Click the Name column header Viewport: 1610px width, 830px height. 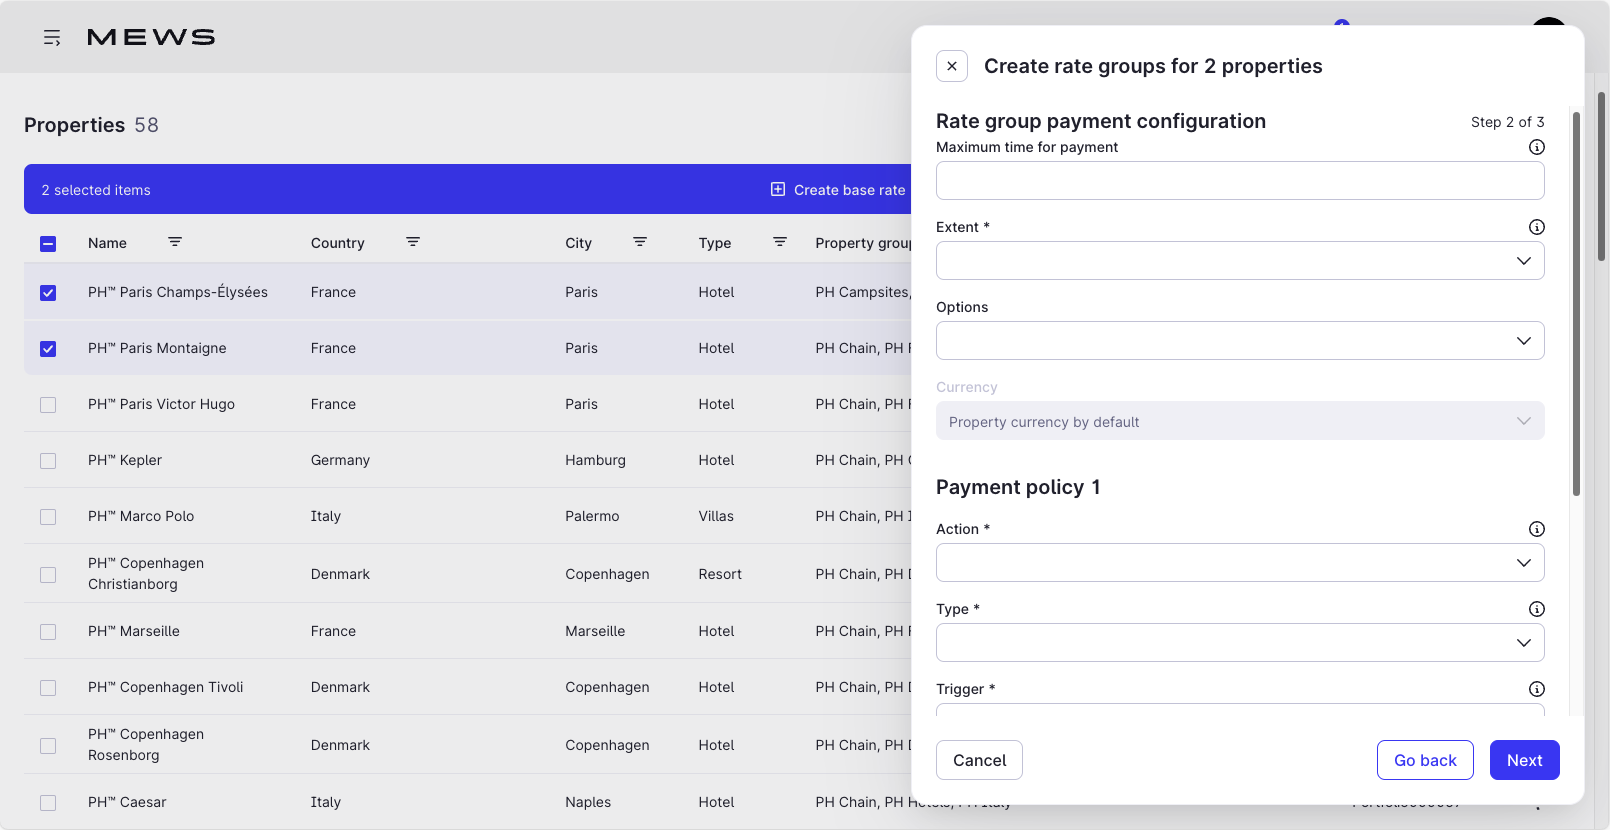[x=107, y=243]
